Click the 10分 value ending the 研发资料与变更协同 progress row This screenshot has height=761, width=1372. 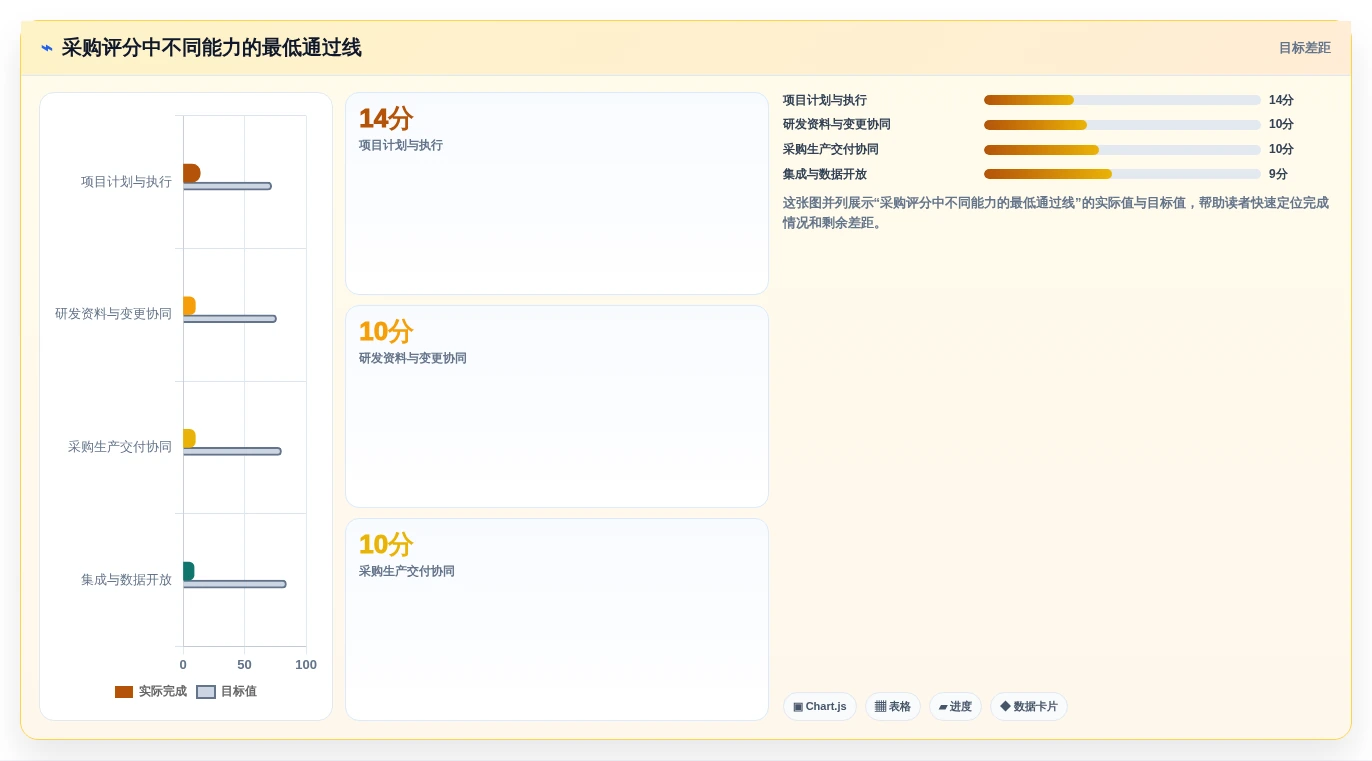(1281, 125)
